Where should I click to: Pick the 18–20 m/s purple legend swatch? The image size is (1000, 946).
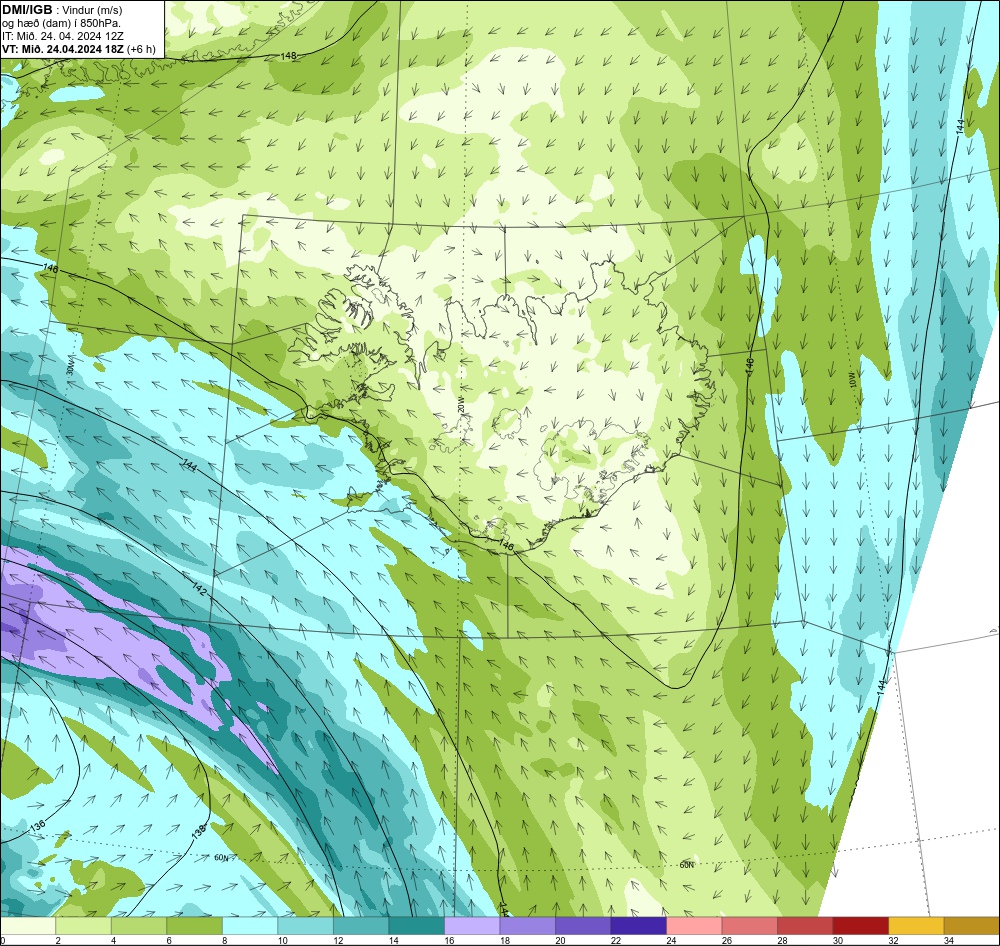(x=527, y=926)
